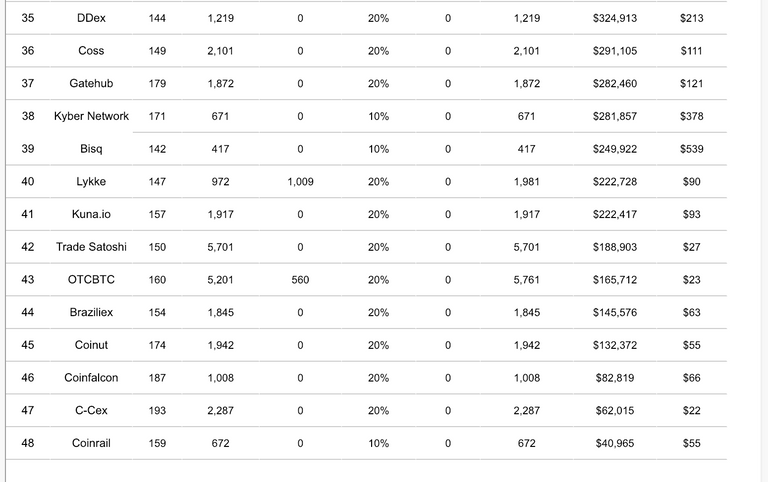Viewport: 768px width, 482px height.
Task: Click the Kuna.io exchange name
Action: (x=91, y=214)
